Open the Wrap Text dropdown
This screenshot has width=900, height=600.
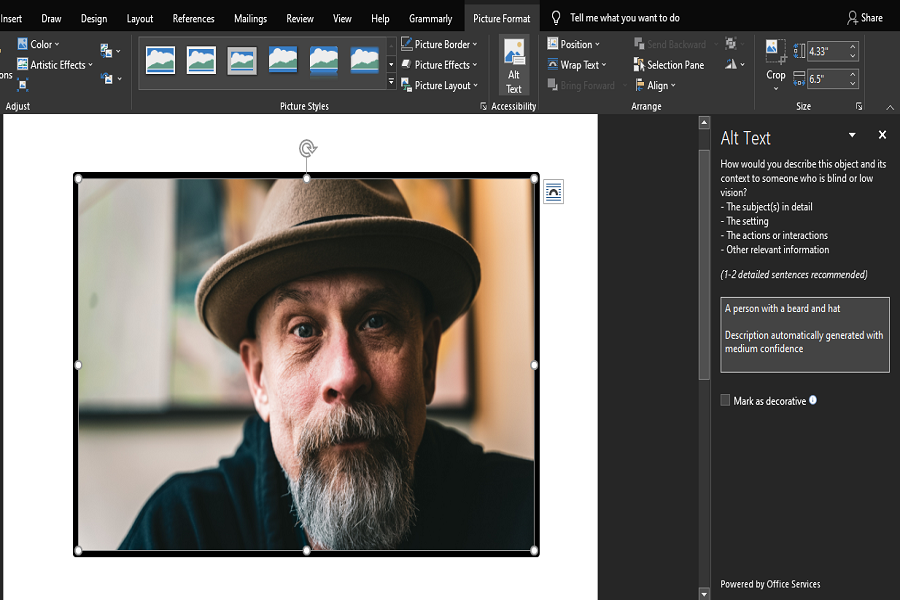(577, 64)
